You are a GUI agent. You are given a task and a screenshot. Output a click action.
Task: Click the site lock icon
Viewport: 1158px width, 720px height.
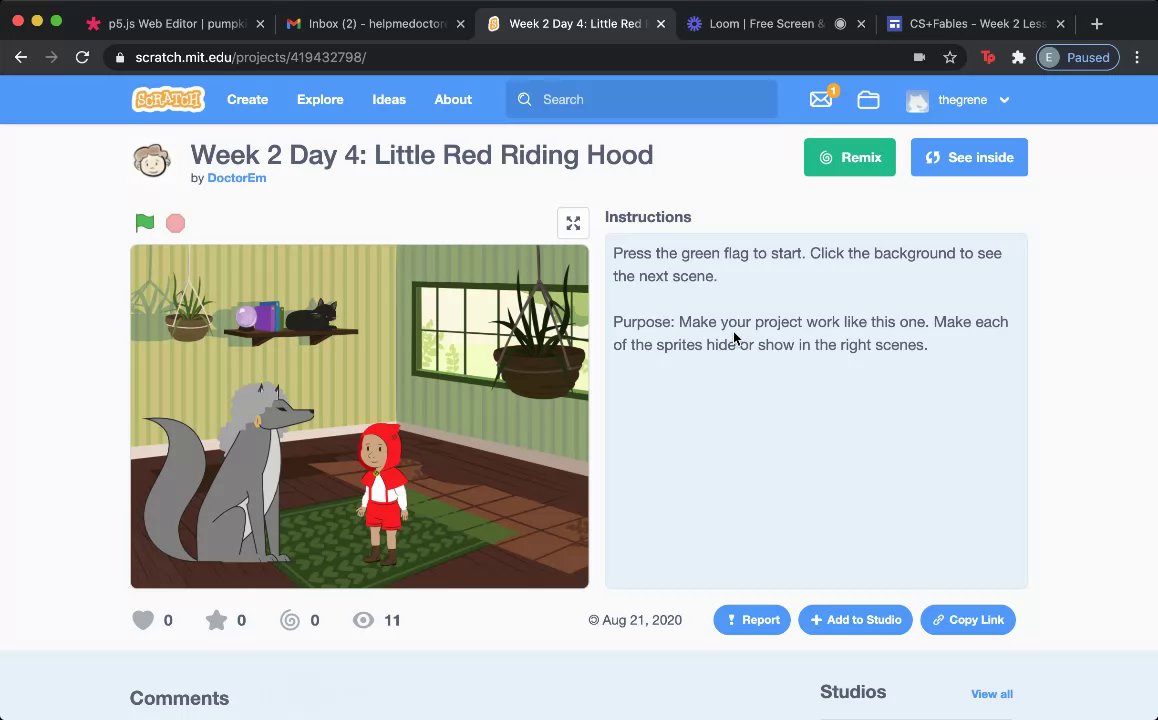click(x=120, y=58)
